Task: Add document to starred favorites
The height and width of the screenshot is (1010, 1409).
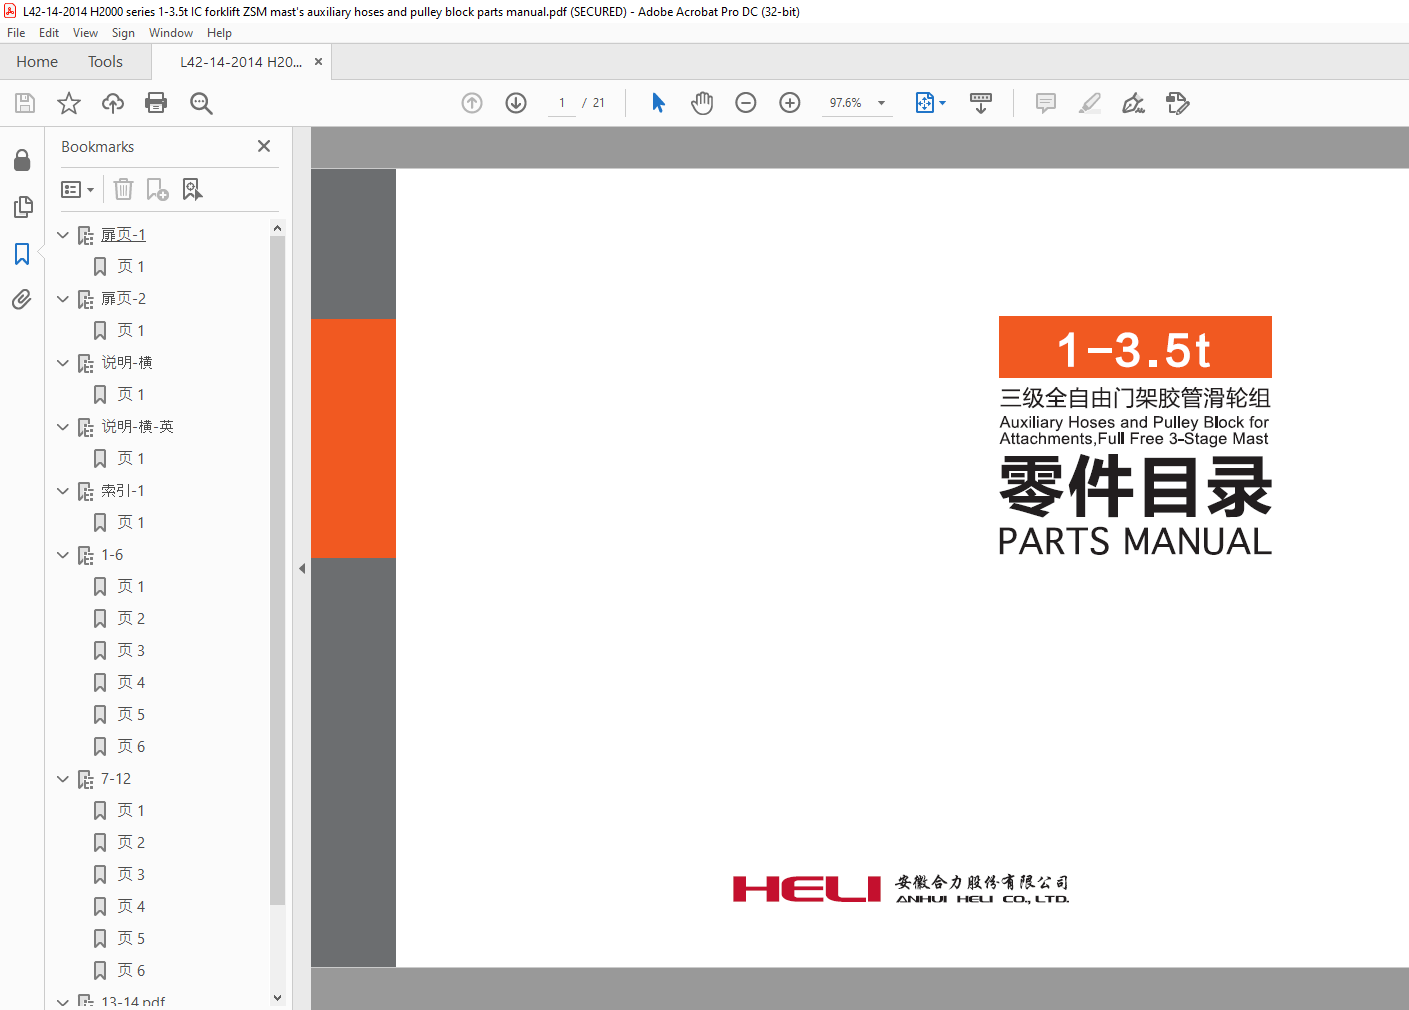Action: click(x=69, y=103)
